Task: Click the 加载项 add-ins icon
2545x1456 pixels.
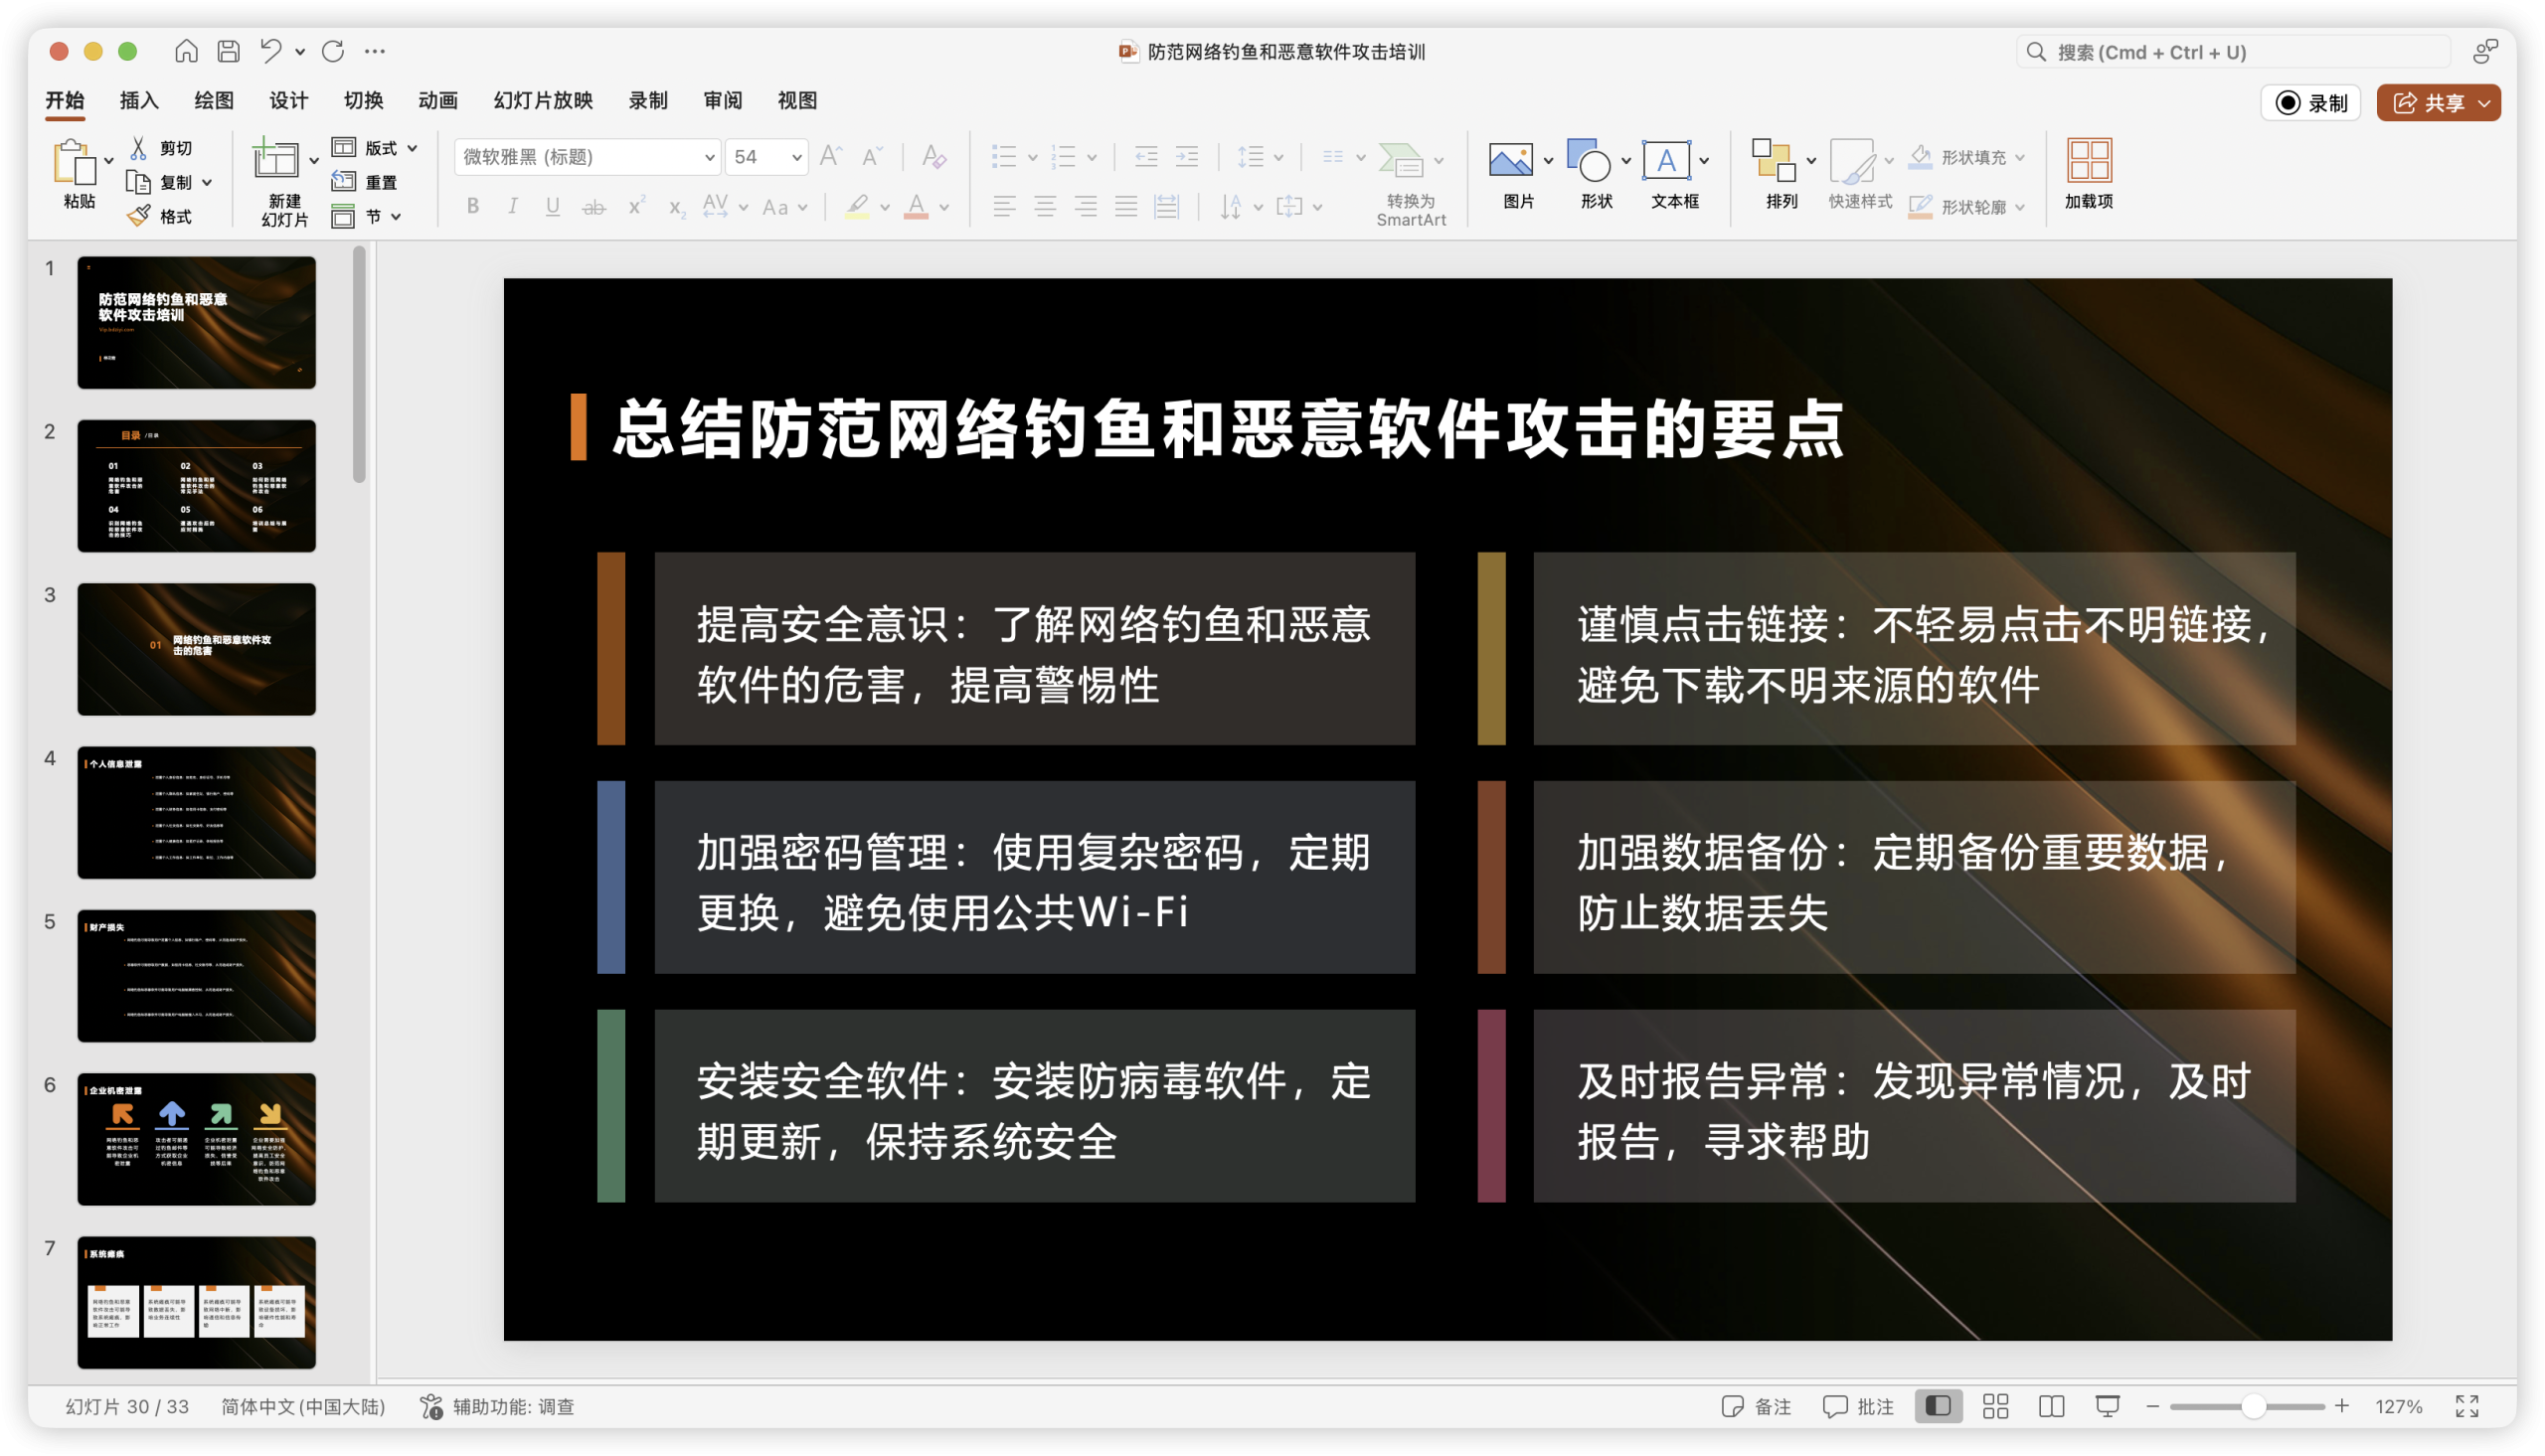Action: [x=2088, y=160]
